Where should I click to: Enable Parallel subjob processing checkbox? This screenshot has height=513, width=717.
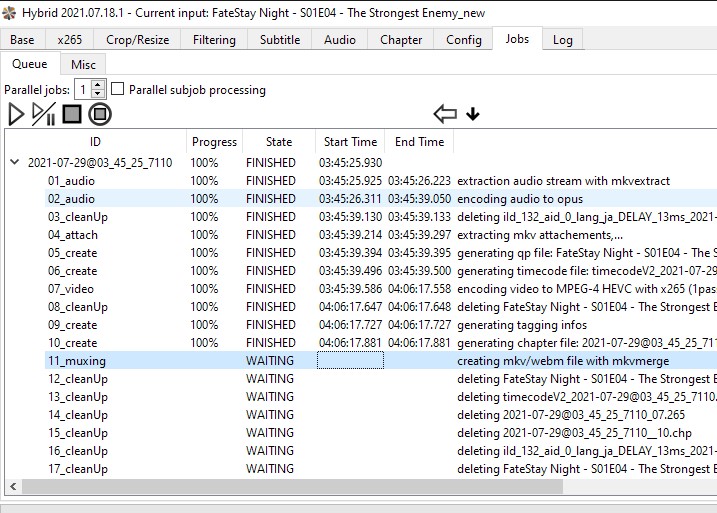point(118,89)
